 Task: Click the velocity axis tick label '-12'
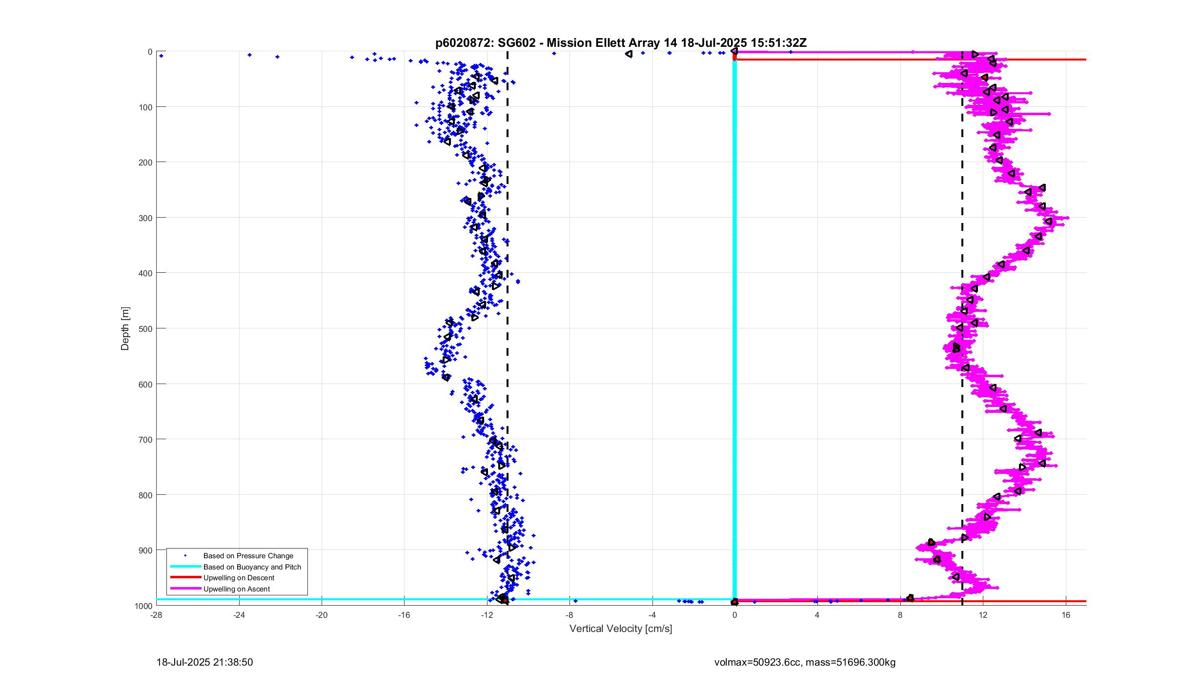tap(487, 615)
